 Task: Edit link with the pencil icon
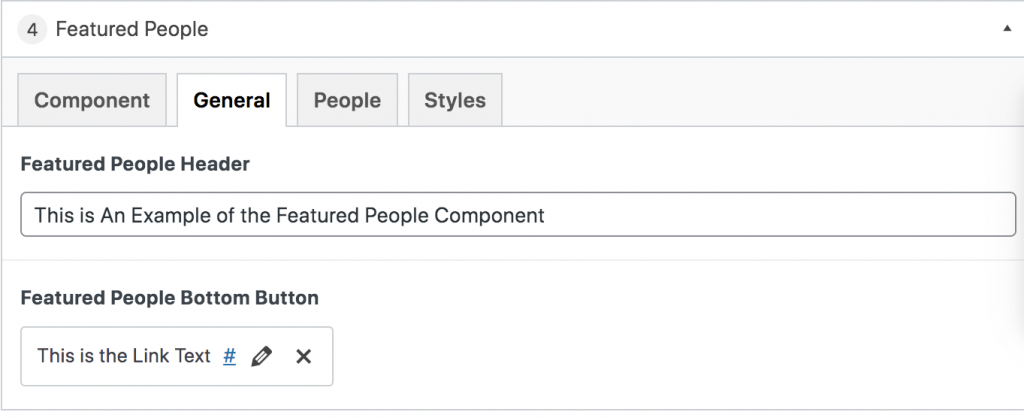click(261, 357)
